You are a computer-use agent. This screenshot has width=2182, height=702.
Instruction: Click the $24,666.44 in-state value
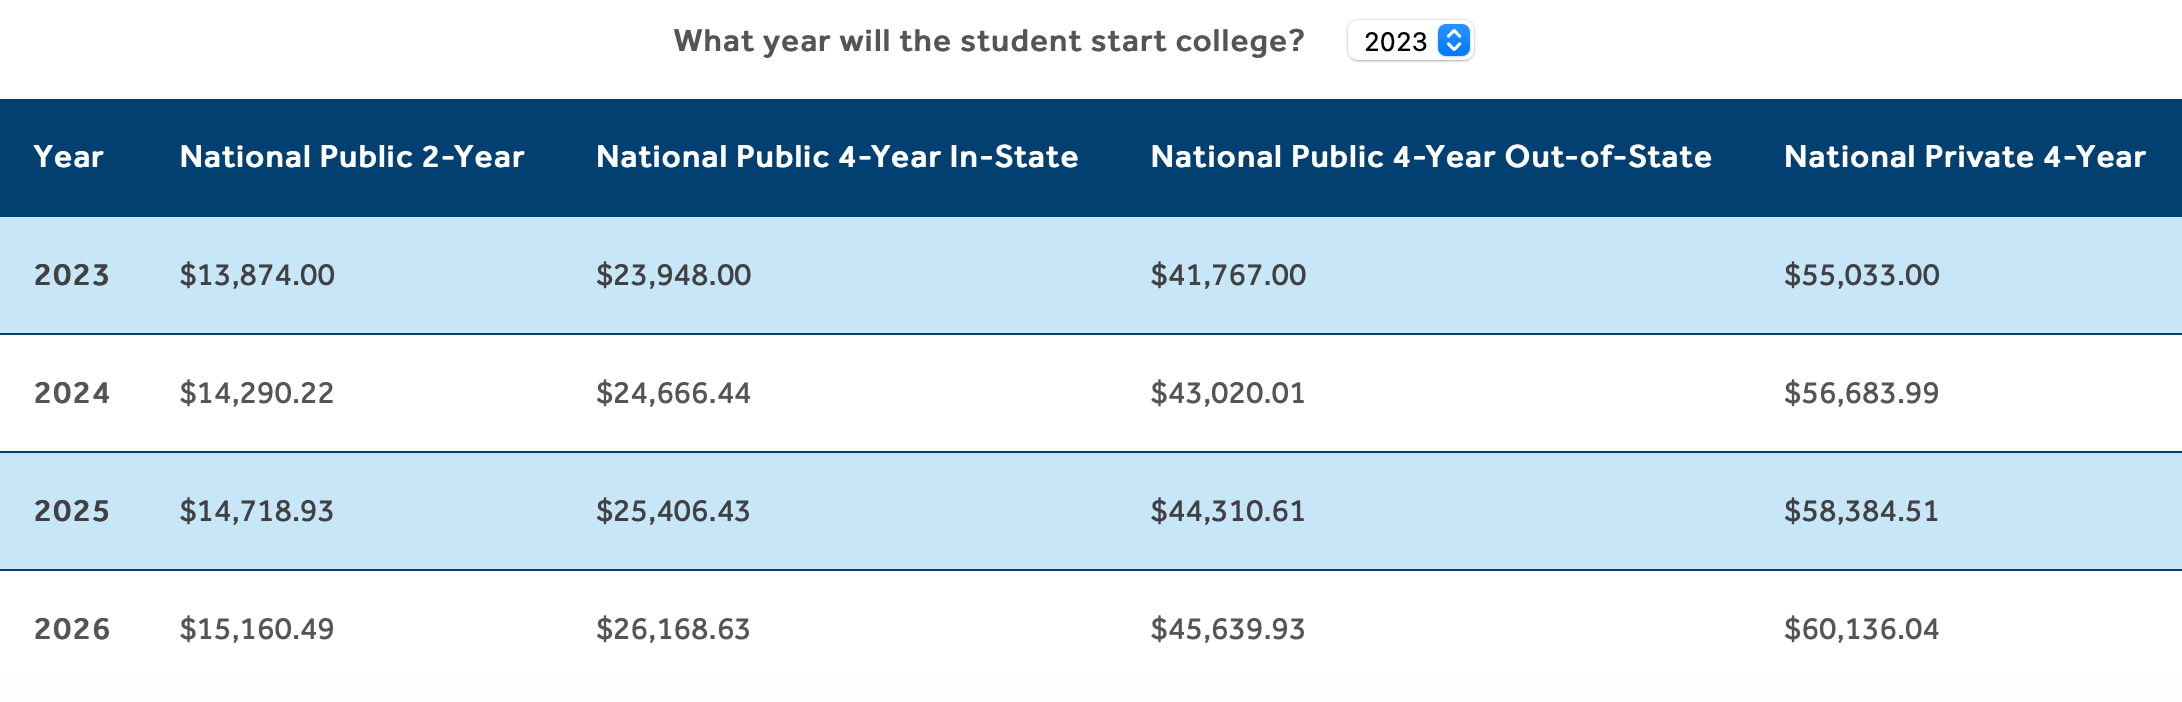674,393
